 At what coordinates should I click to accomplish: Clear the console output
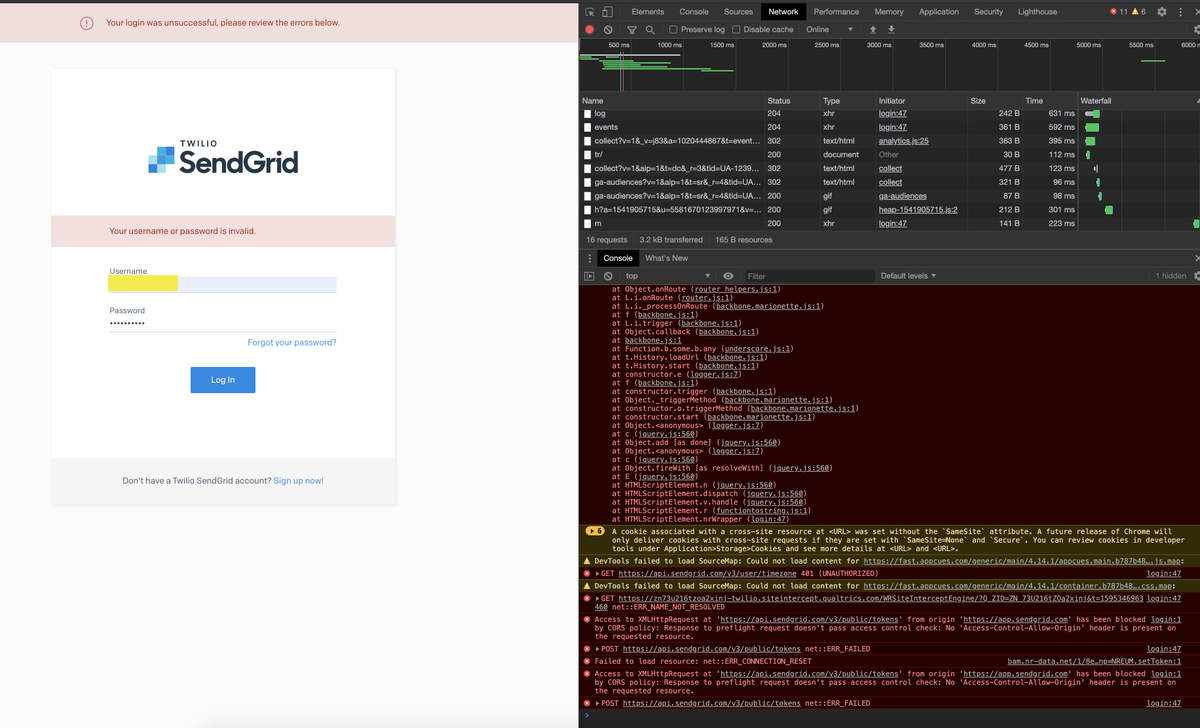[x=608, y=276]
